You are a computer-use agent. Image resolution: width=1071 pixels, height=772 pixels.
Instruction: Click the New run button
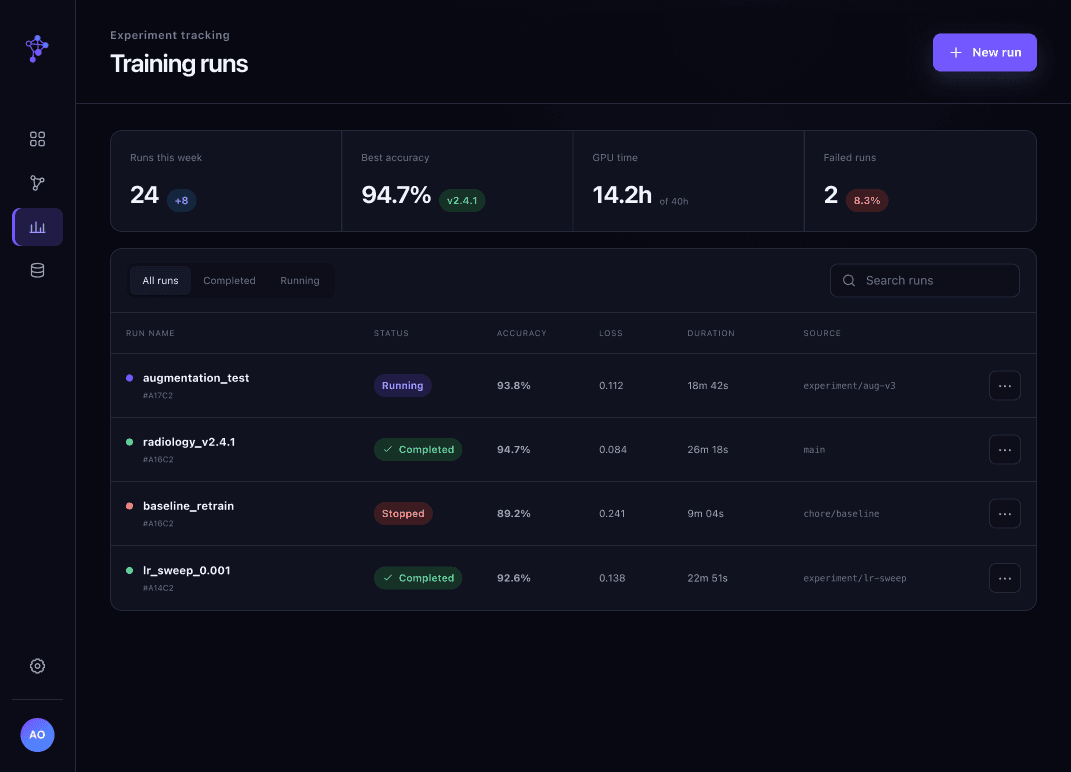coord(984,53)
